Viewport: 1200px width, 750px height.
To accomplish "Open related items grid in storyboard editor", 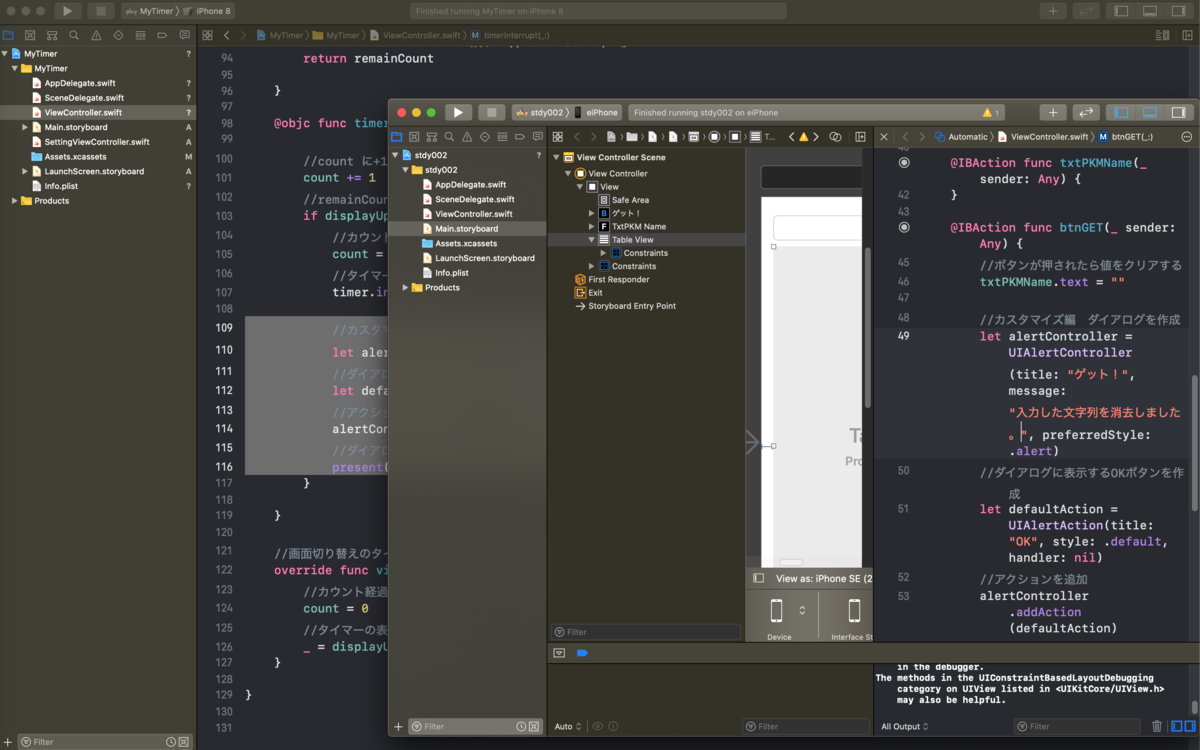I will pyautogui.click(x=557, y=136).
